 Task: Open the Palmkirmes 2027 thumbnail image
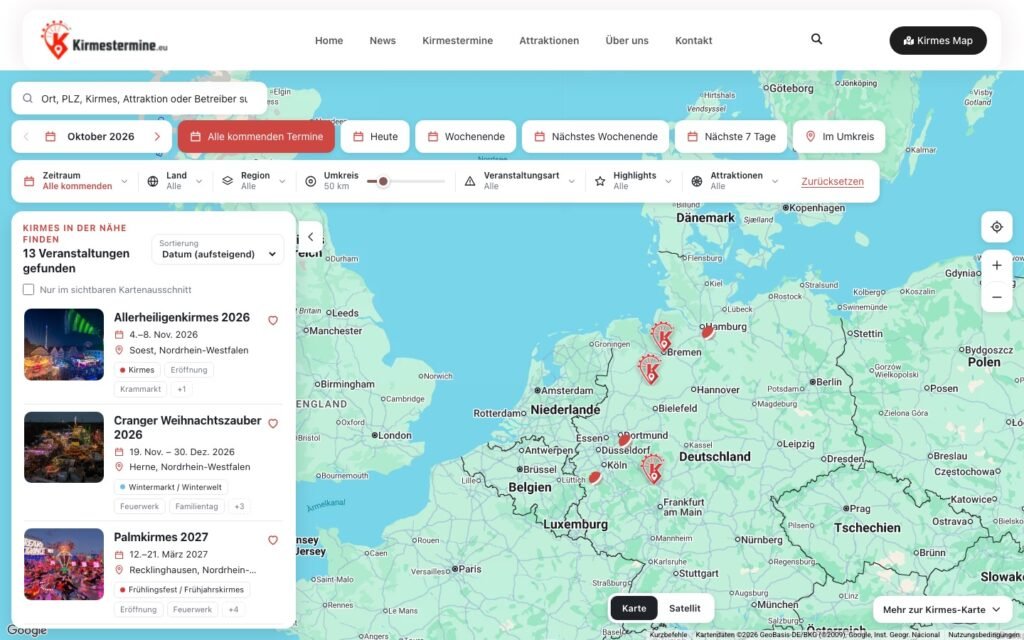[x=64, y=564]
